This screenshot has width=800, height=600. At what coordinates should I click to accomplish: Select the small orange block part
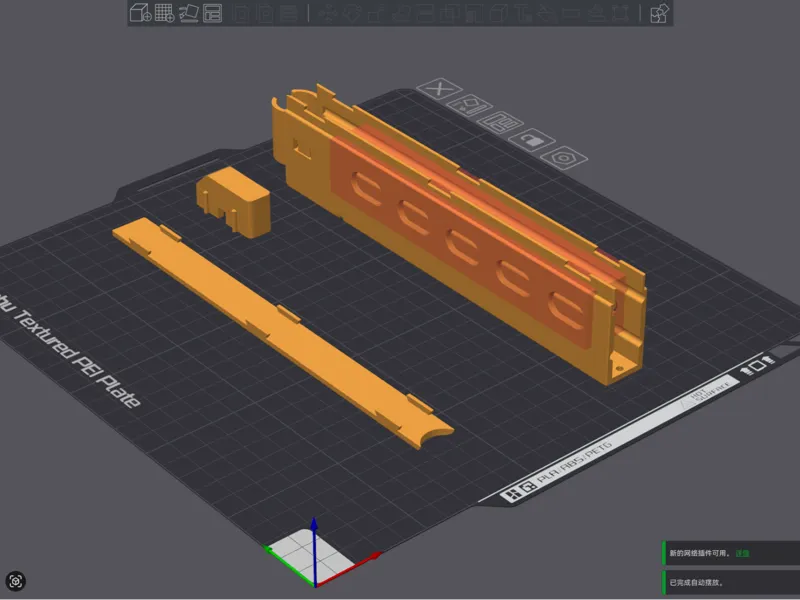233,202
